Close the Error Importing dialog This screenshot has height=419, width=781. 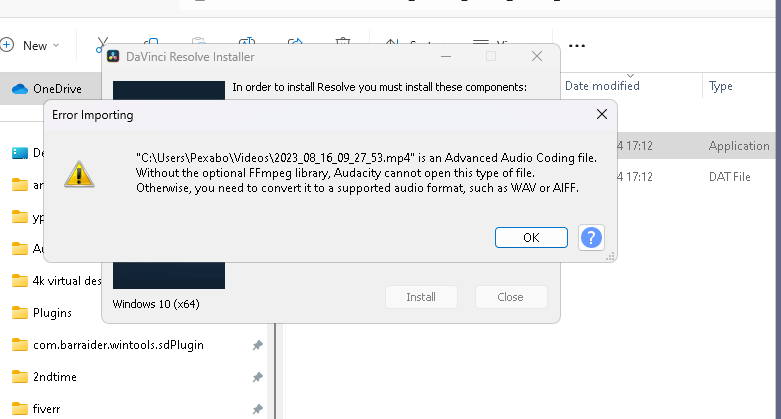click(x=602, y=114)
